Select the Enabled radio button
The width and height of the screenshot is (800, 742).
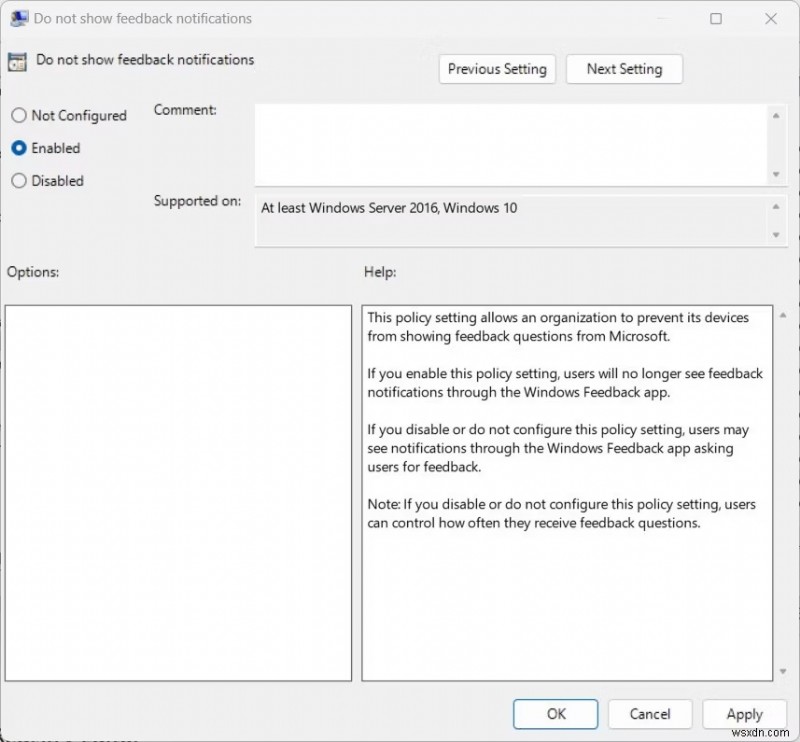pyautogui.click(x=17, y=148)
